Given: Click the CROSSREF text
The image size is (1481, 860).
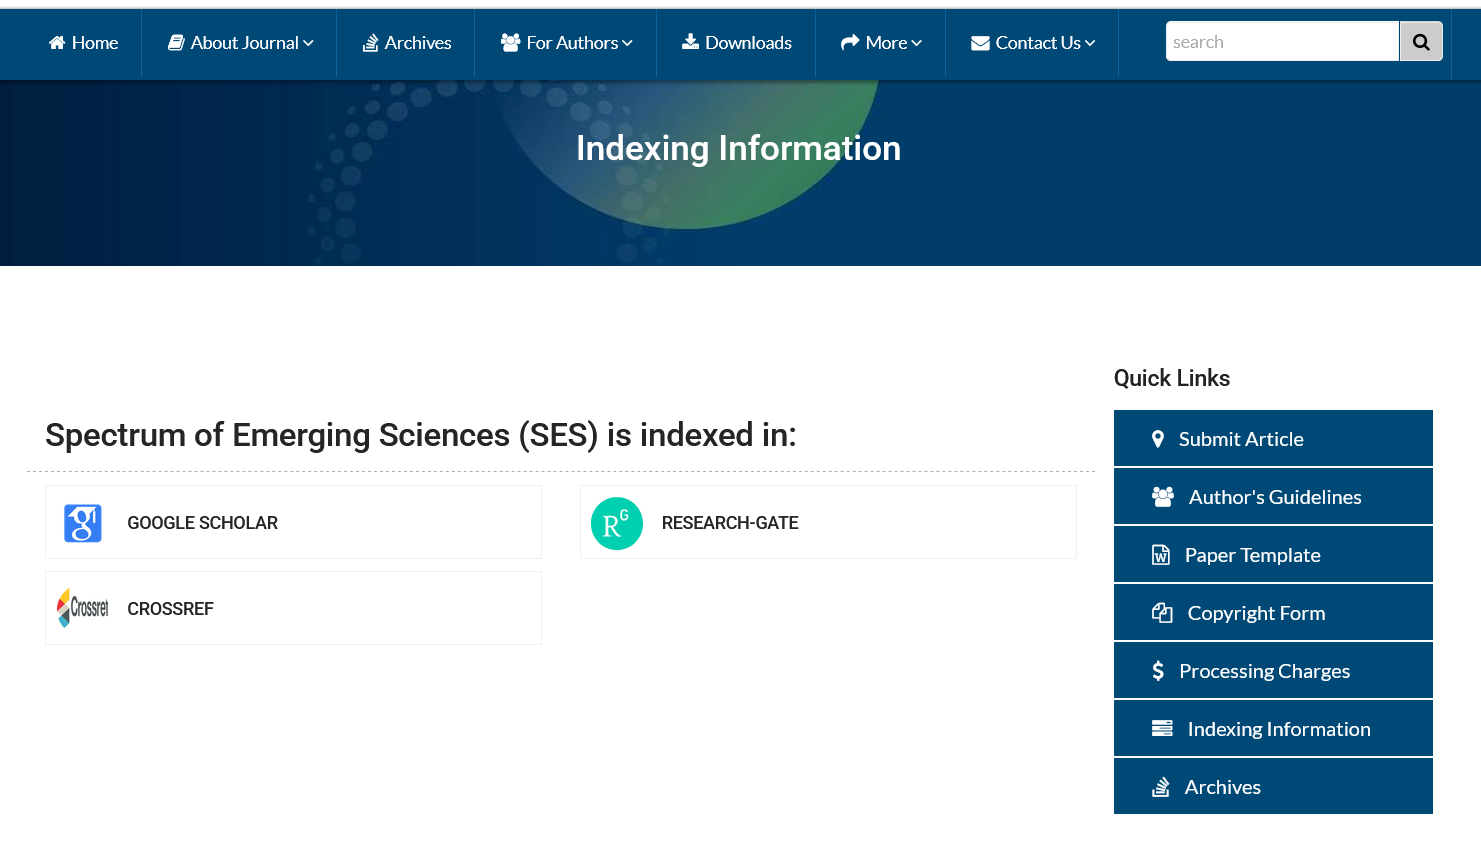Looking at the screenshot, I should click(170, 609).
